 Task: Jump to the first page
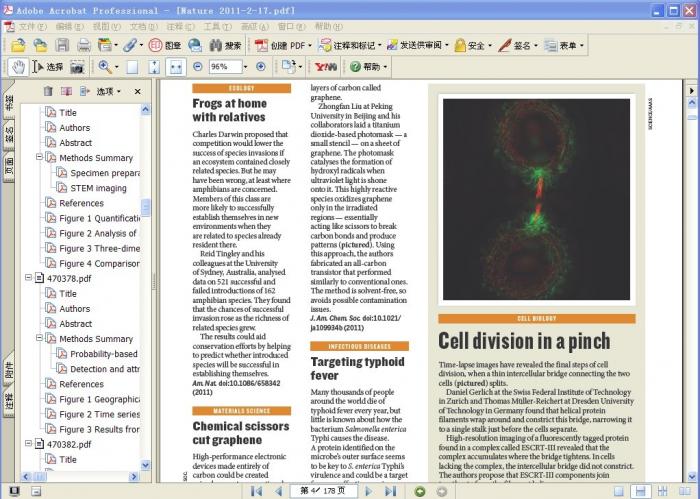point(256,491)
